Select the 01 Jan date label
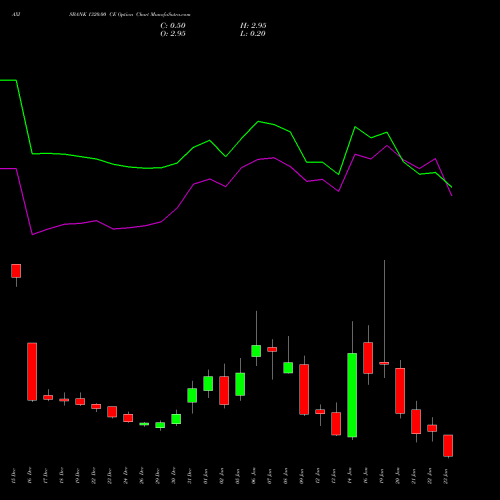500x500 pixels. (206, 476)
